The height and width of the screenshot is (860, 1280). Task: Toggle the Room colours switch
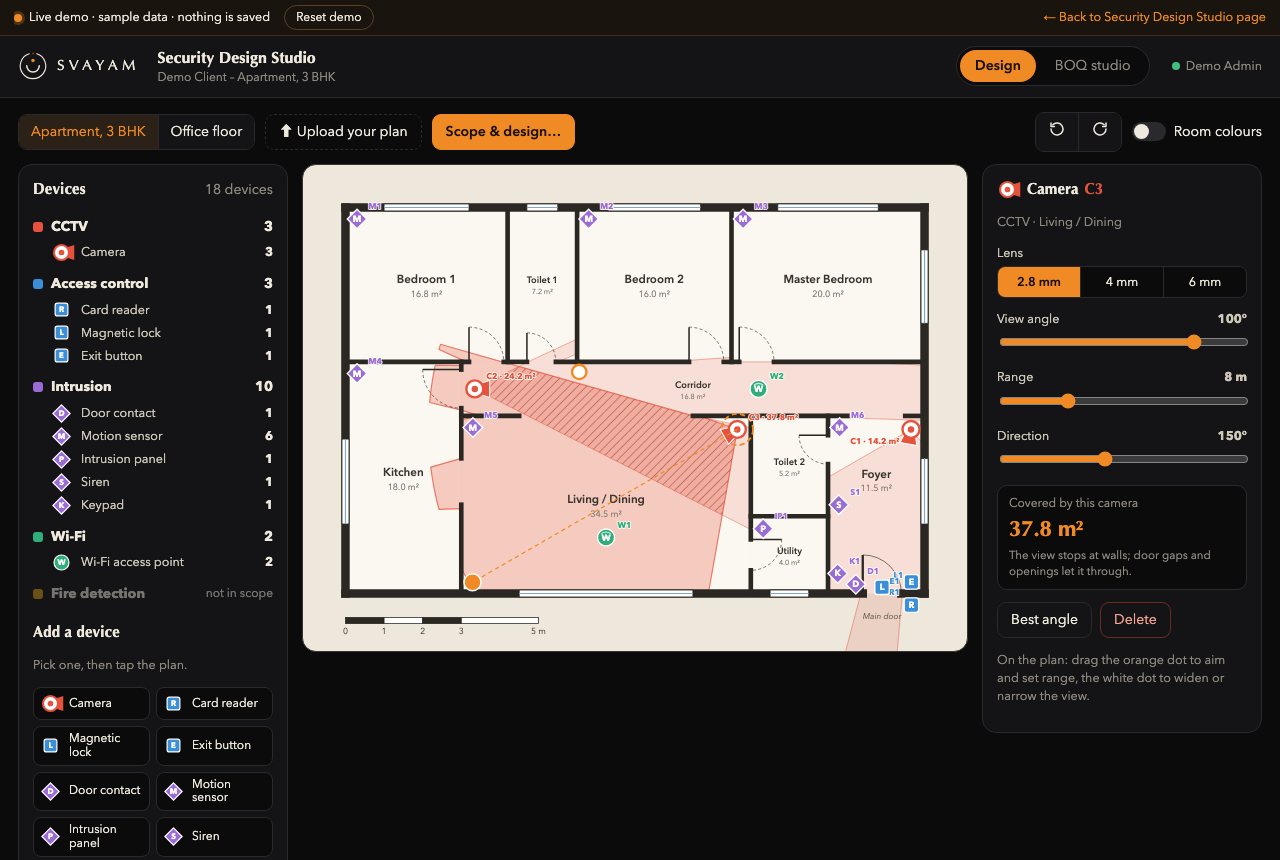(x=1149, y=131)
